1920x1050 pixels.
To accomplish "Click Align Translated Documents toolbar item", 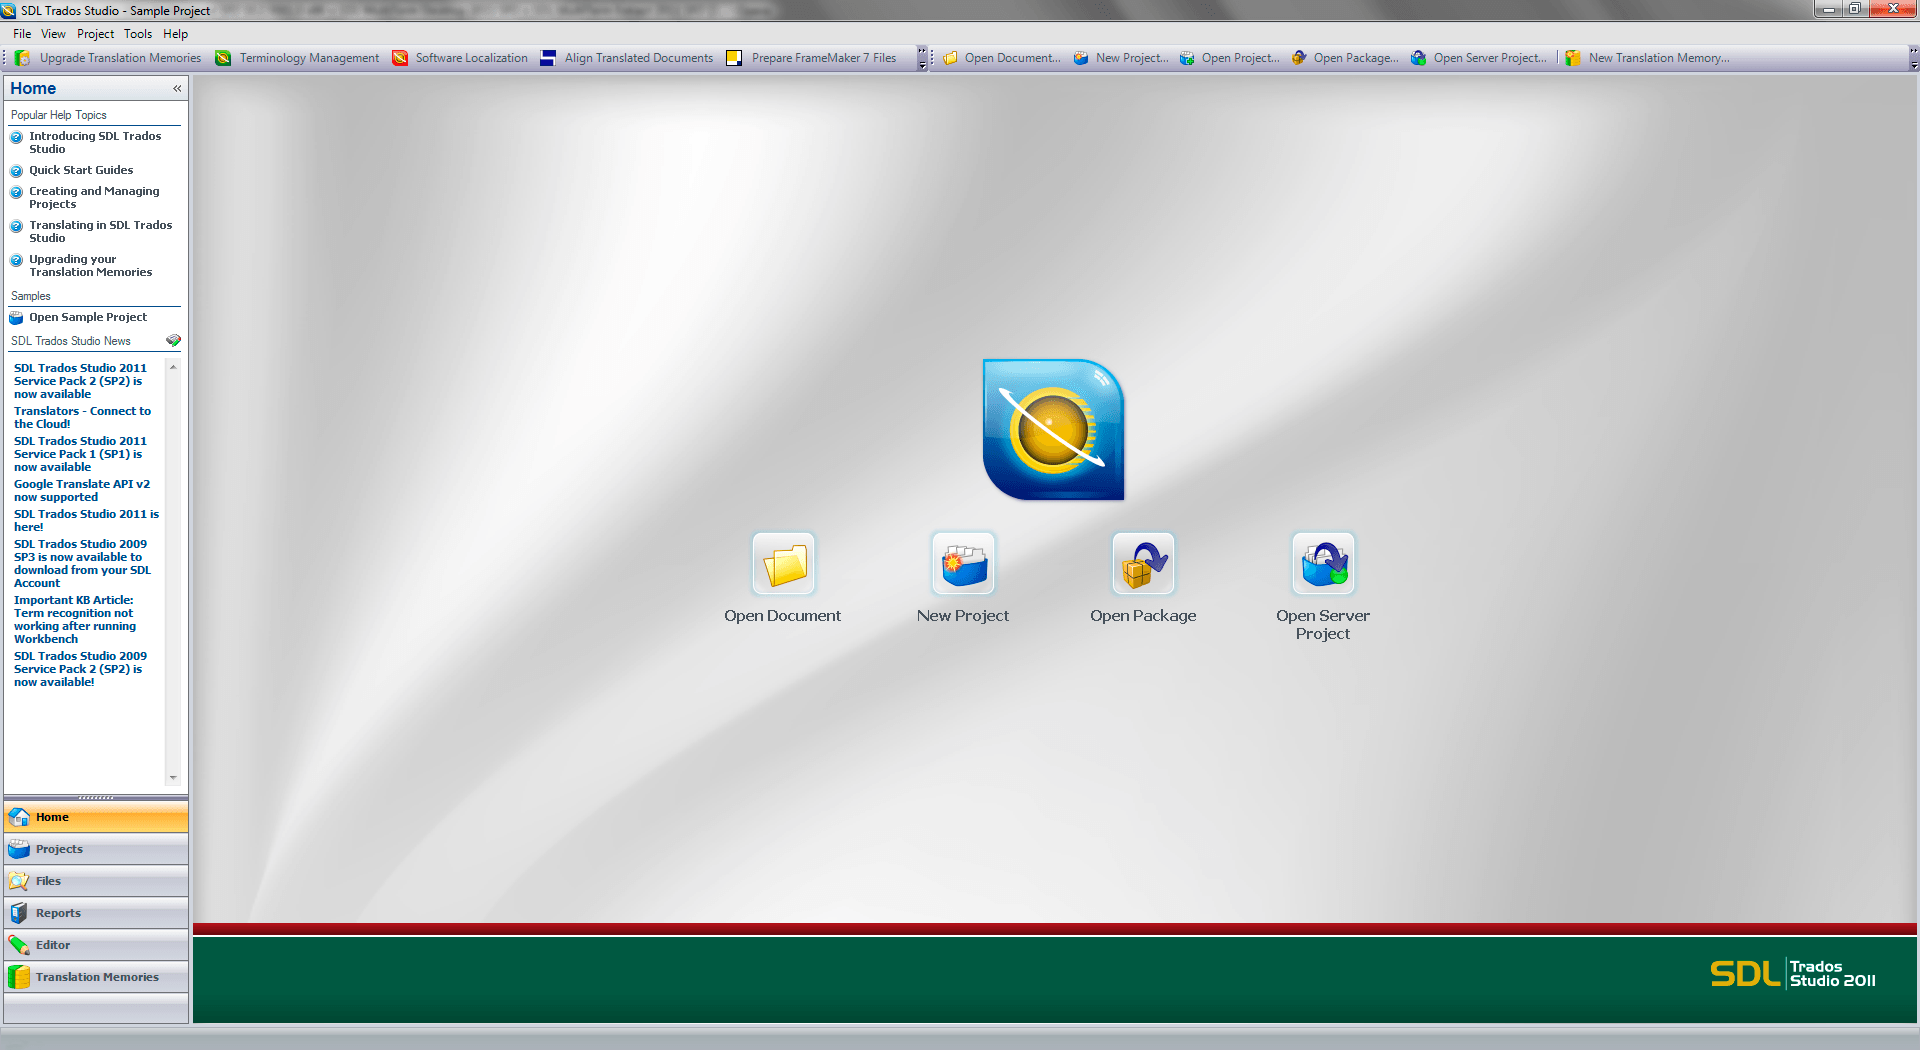I will coord(627,58).
